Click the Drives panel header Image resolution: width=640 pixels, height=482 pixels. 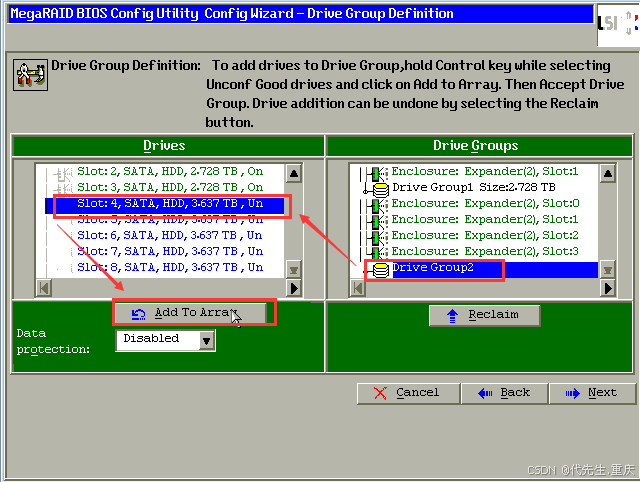point(168,146)
